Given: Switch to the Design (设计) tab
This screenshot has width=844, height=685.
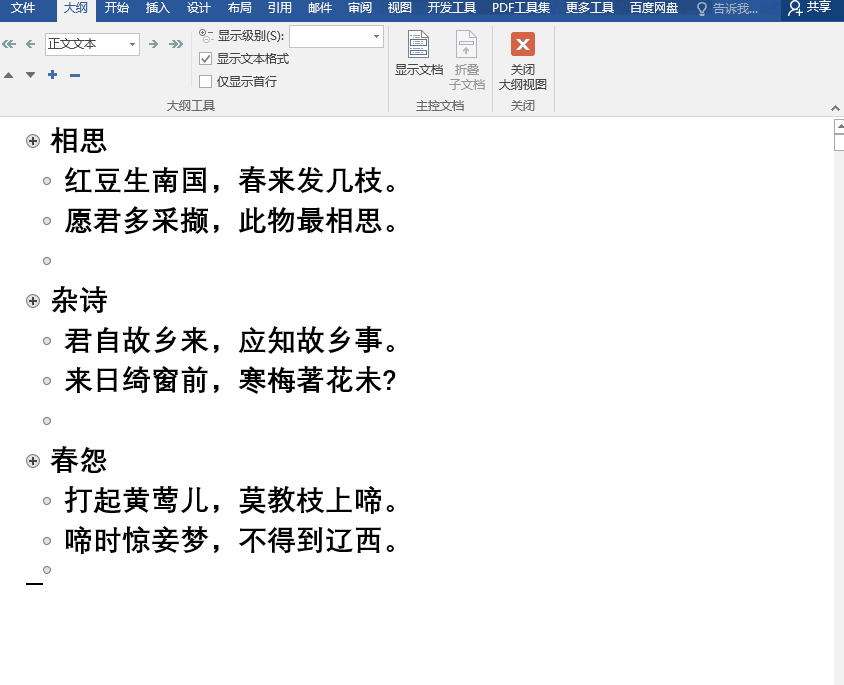Looking at the screenshot, I should 199,8.
